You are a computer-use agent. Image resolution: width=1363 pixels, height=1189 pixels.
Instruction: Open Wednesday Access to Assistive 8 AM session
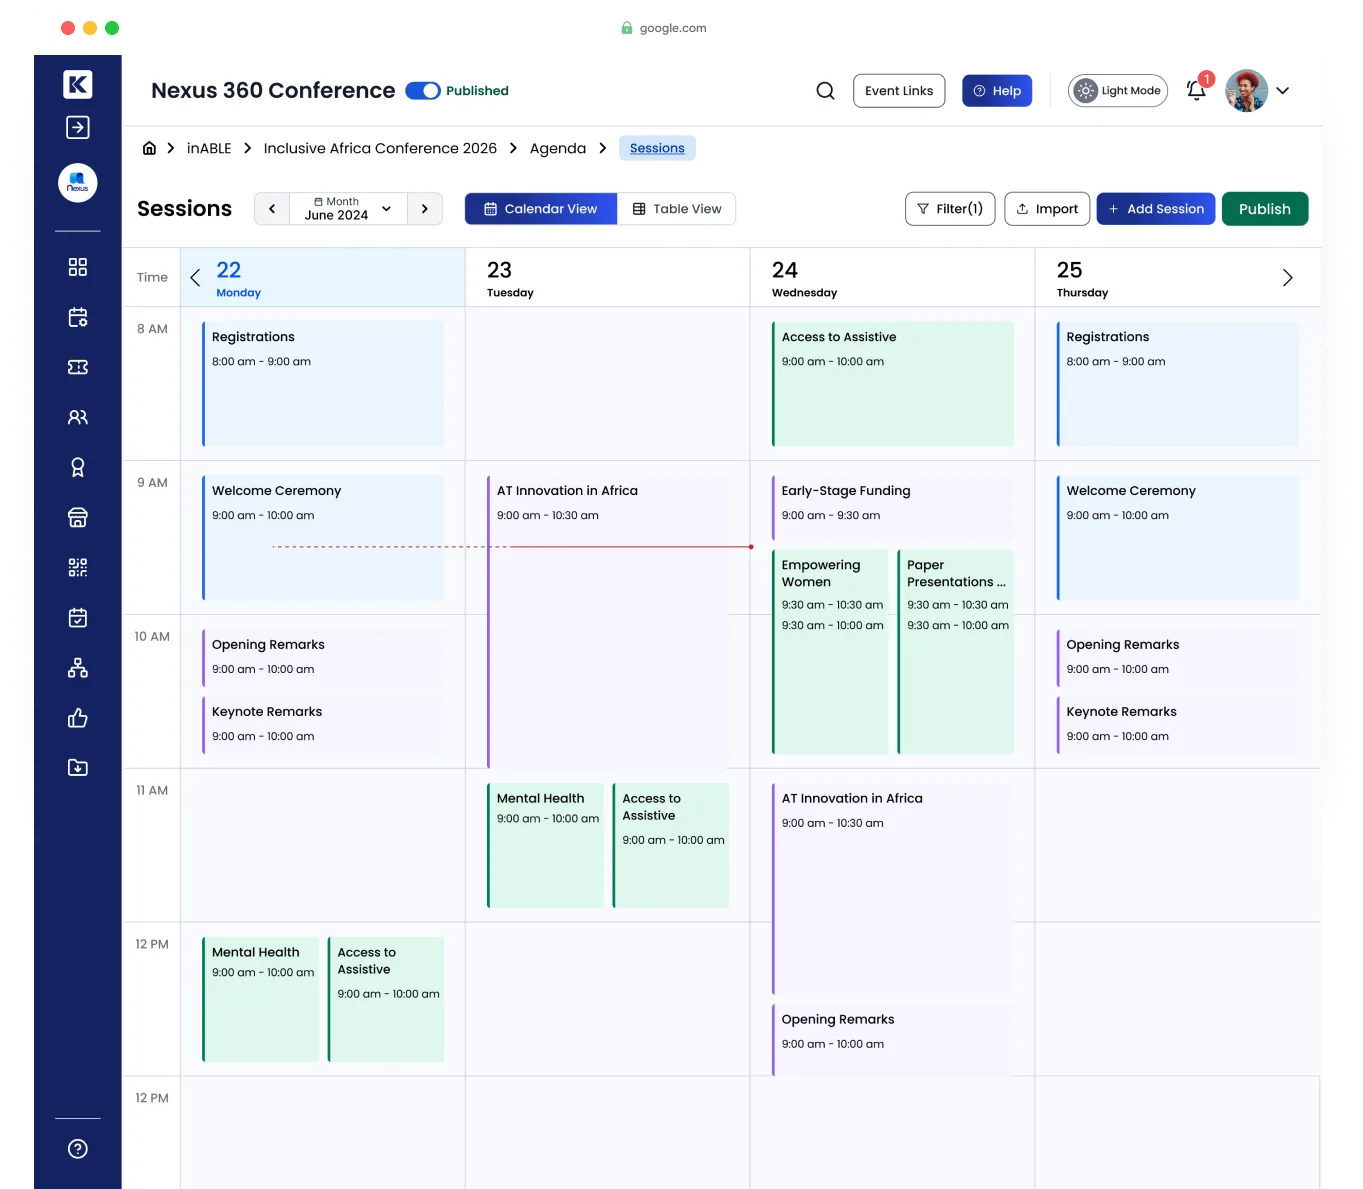(x=893, y=384)
